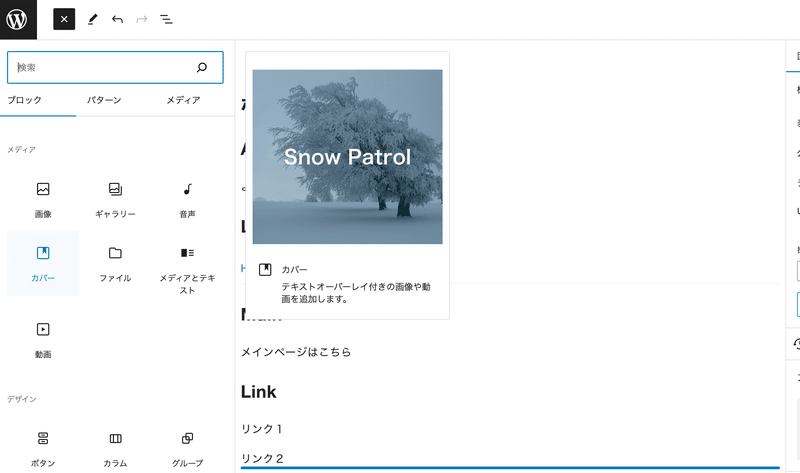Click the Snow Patrol cover preview image
The image size is (800, 473).
[x=347, y=157]
